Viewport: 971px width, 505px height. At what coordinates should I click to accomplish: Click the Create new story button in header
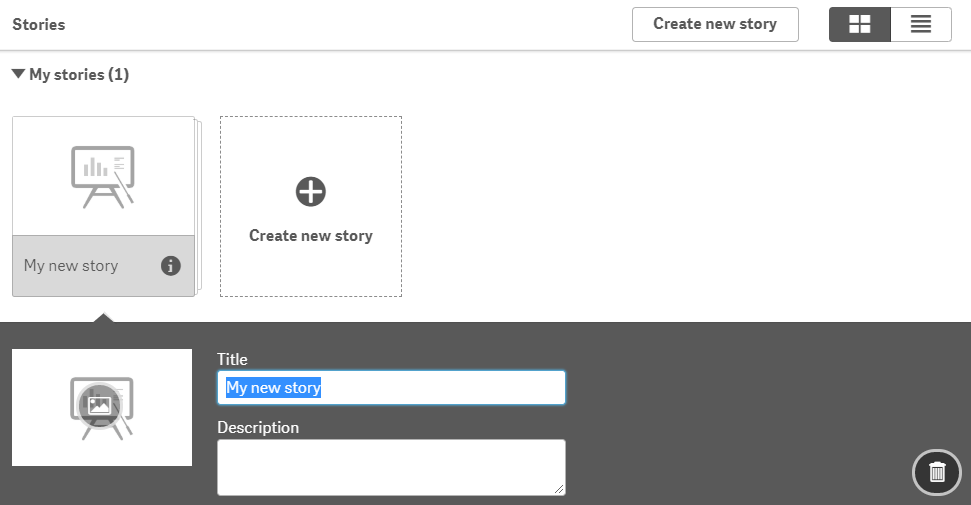(715, 24)
